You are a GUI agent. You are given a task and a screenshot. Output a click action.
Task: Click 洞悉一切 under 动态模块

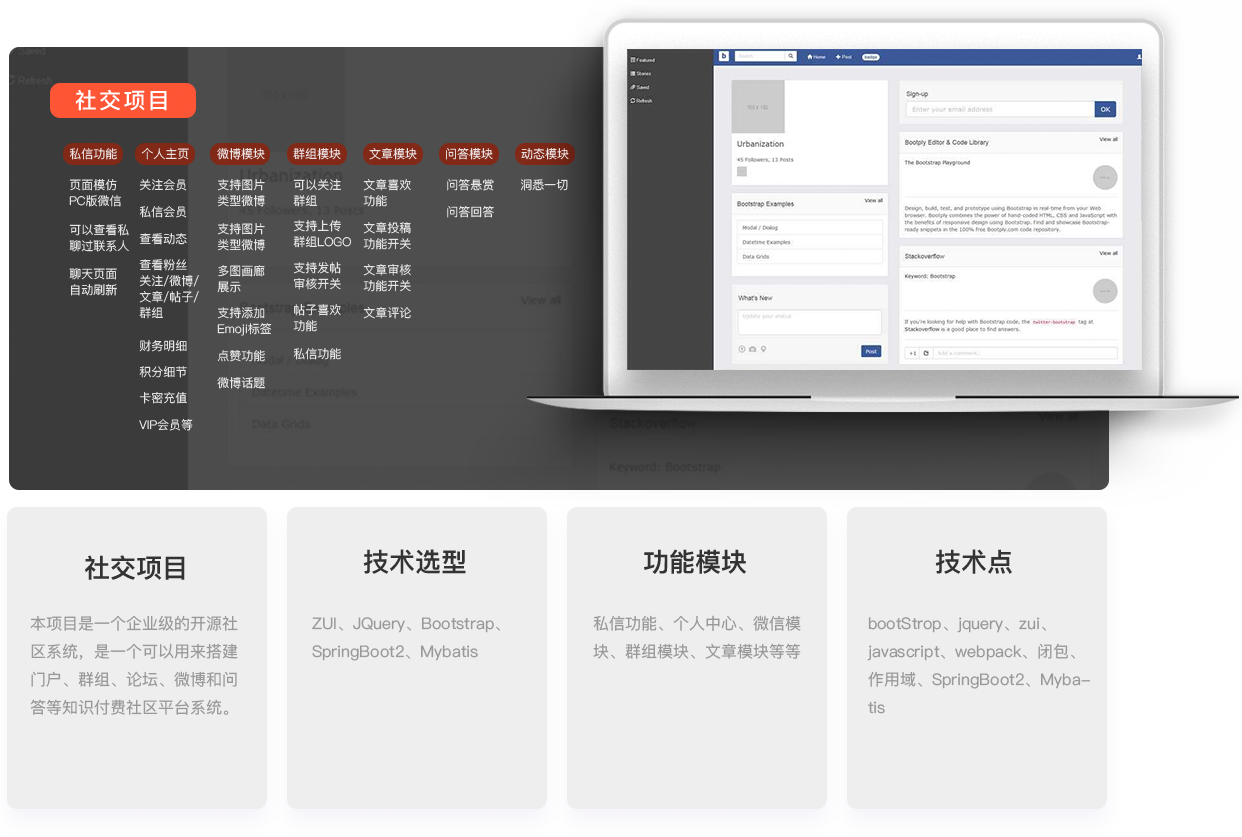tap(544, 185)
